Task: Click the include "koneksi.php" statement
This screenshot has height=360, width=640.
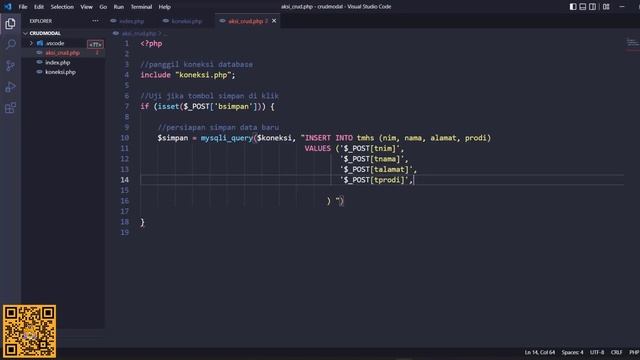Action: (188, 75)
